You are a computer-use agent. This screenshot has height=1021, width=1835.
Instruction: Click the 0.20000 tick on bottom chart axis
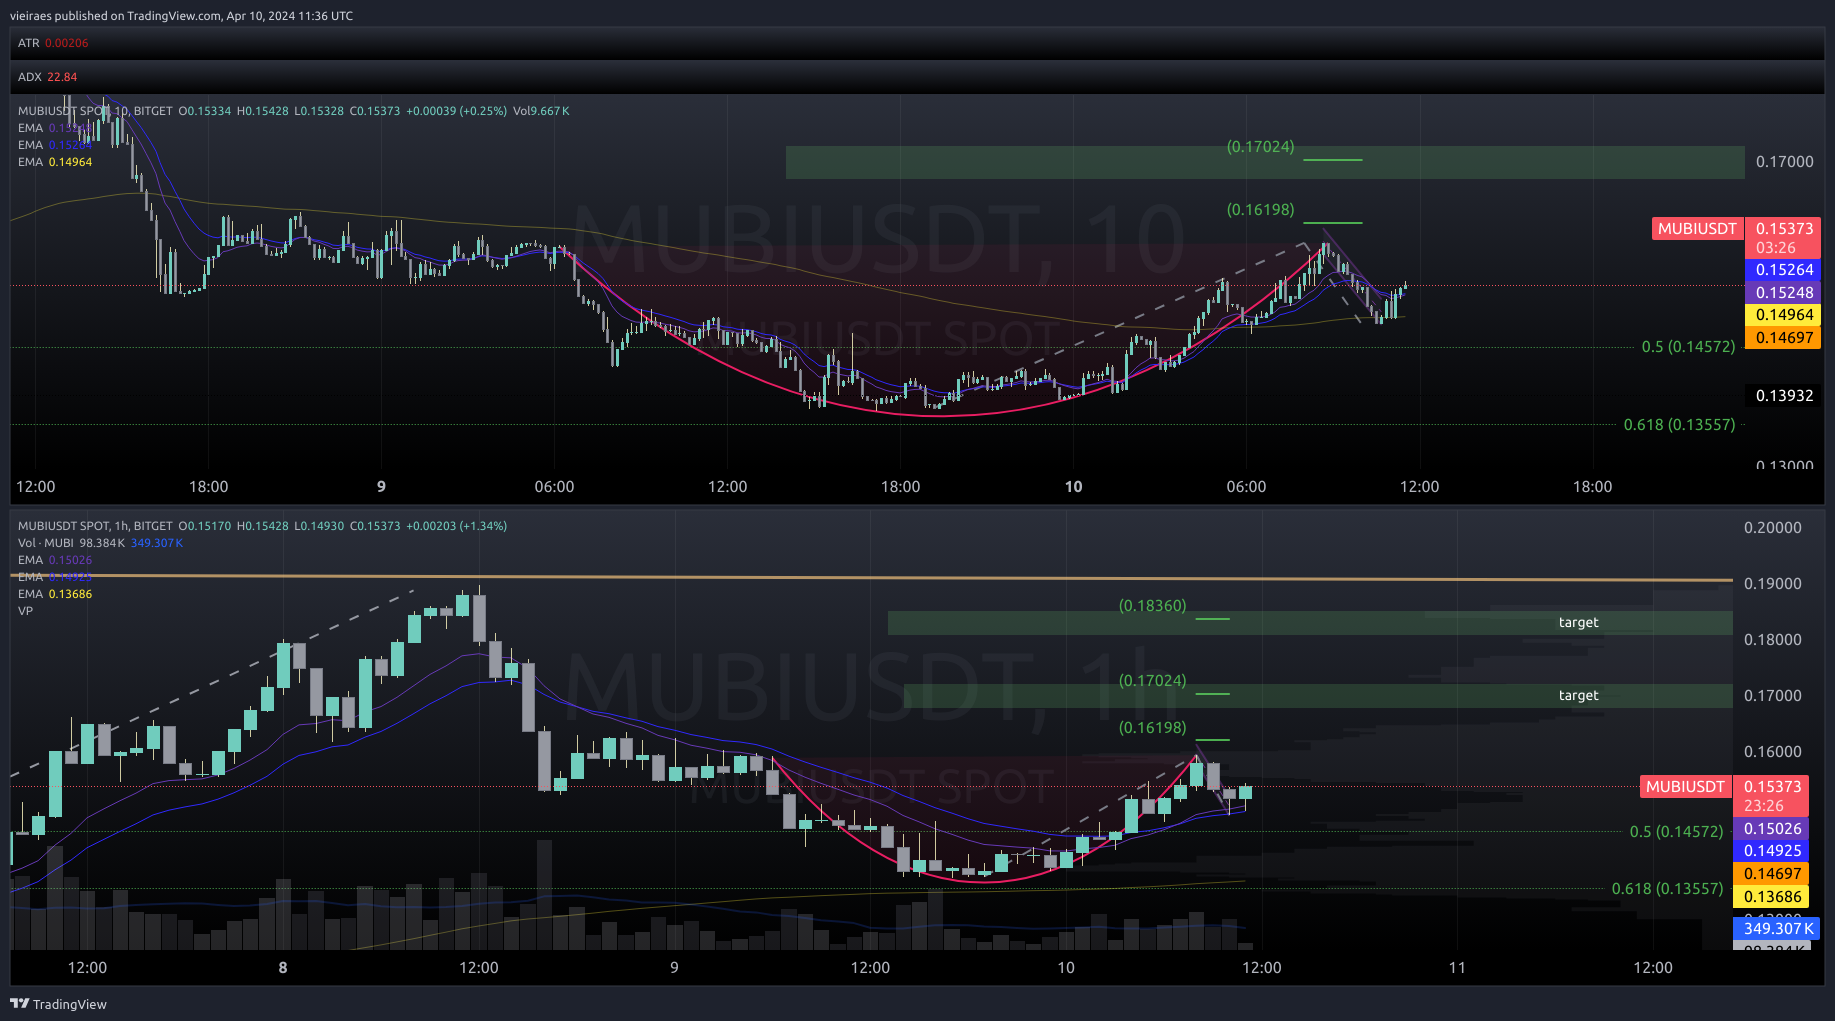(1772, 528)
